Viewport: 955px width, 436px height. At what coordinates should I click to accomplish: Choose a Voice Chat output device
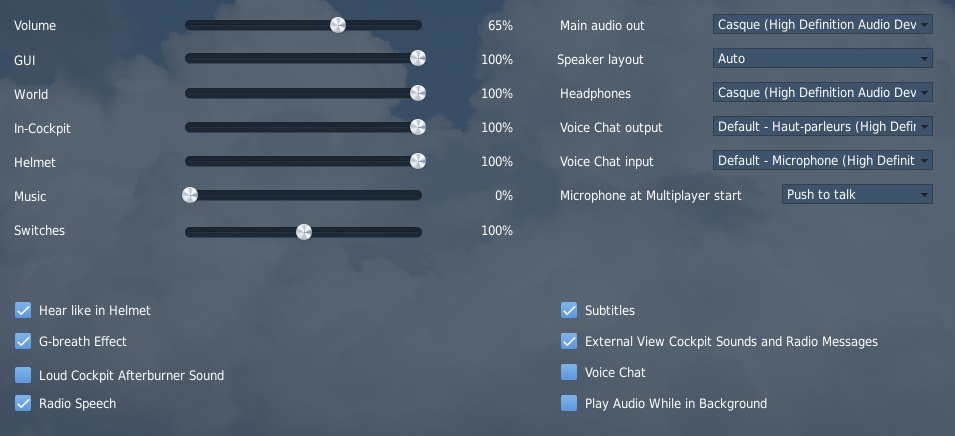pos(822,127)
